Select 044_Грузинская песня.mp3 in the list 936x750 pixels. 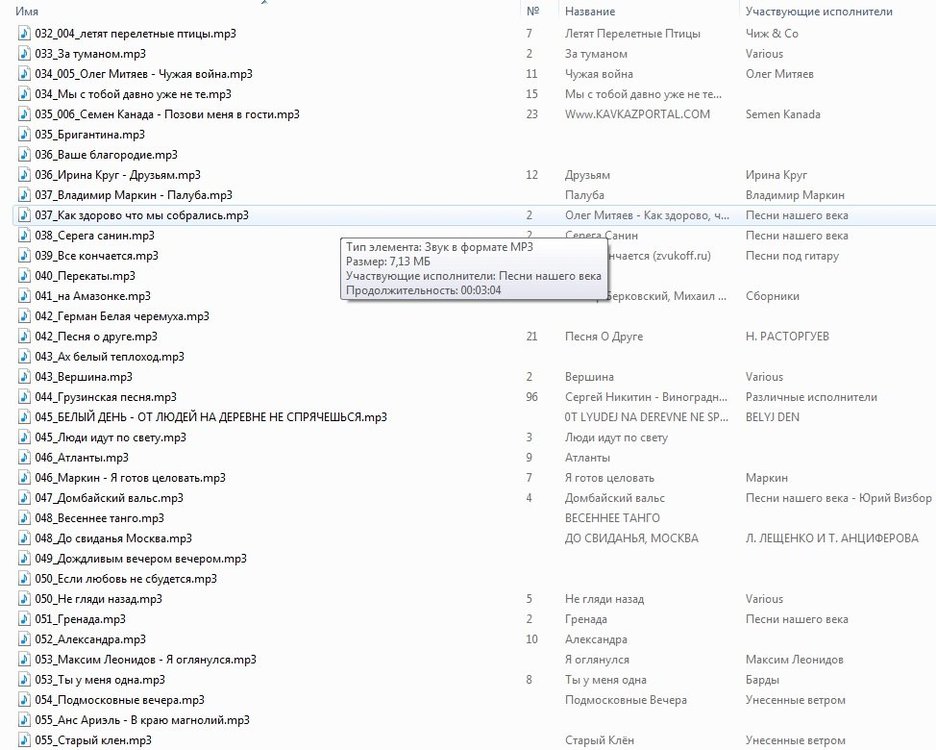point(105,397)
